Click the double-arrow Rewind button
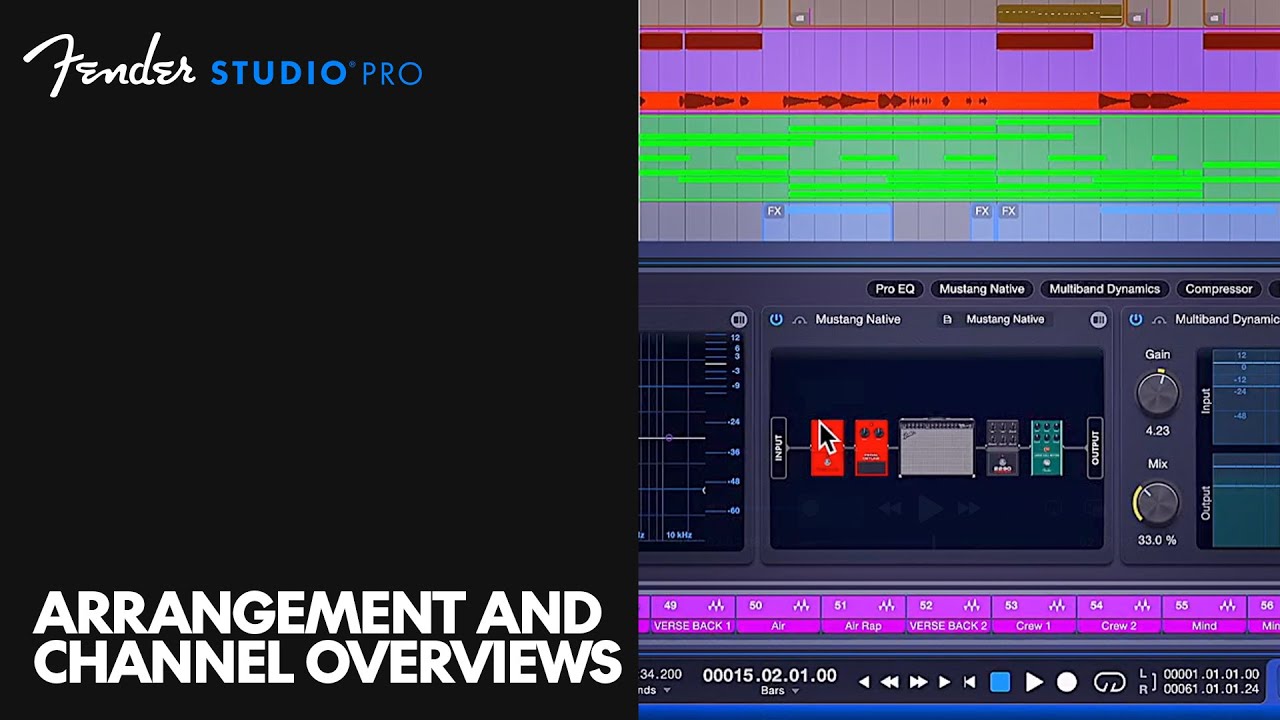Screen dimensions: 1280x720 tap(890, 682)
